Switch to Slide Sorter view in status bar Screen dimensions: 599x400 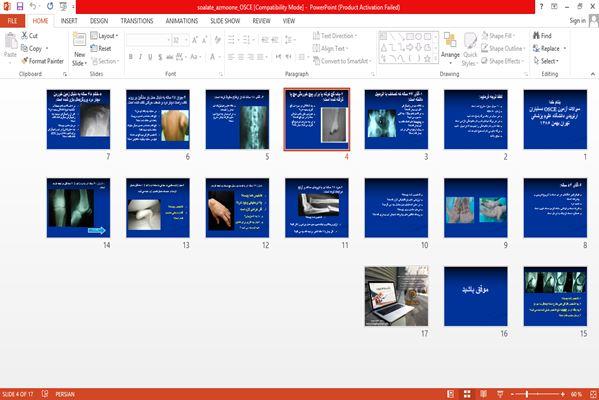(467, 394)
